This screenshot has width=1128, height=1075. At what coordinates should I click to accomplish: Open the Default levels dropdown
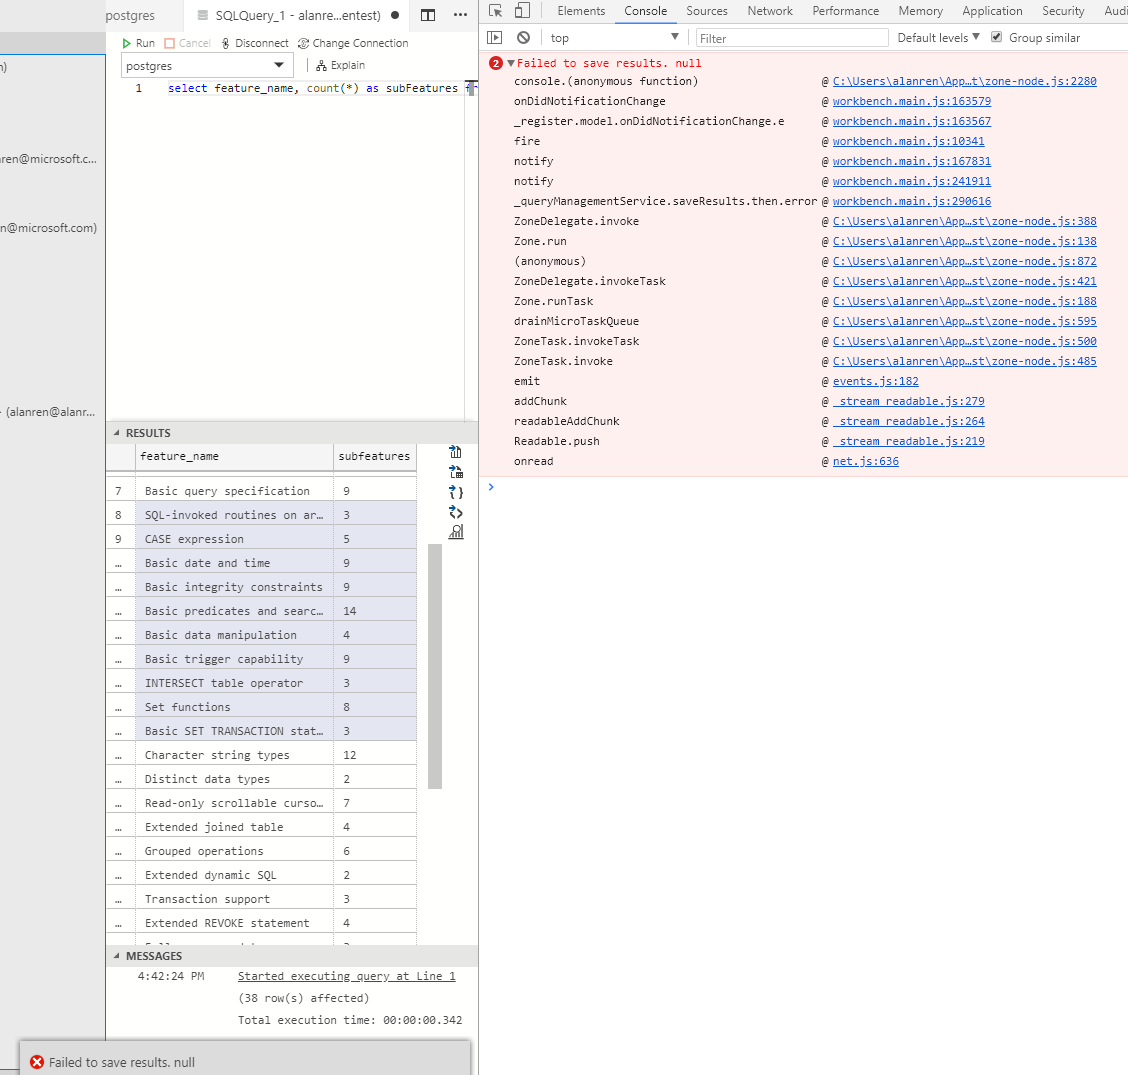936,37
